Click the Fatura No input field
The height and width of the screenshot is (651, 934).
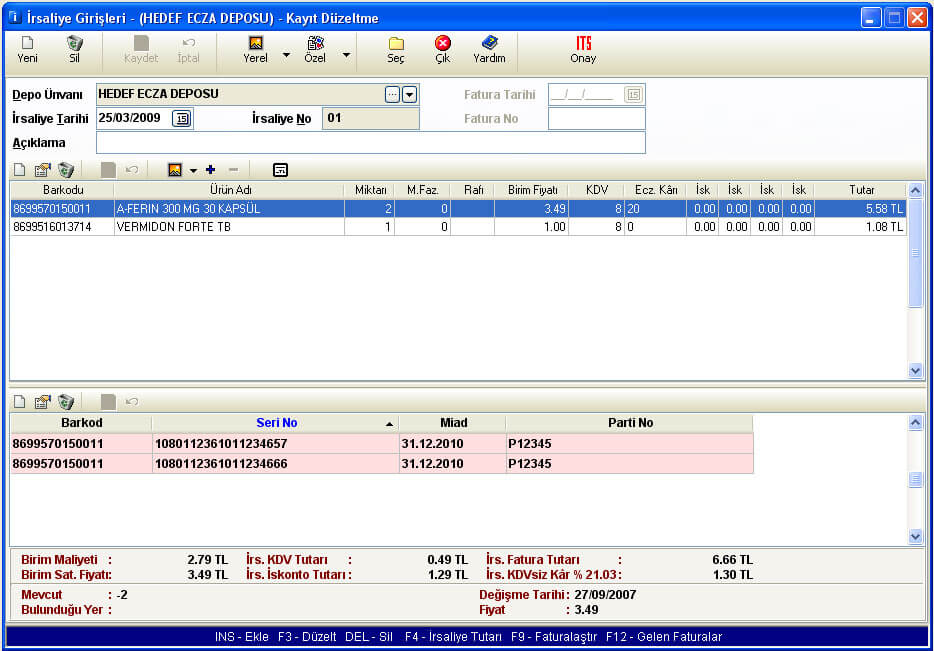point(596,119)
